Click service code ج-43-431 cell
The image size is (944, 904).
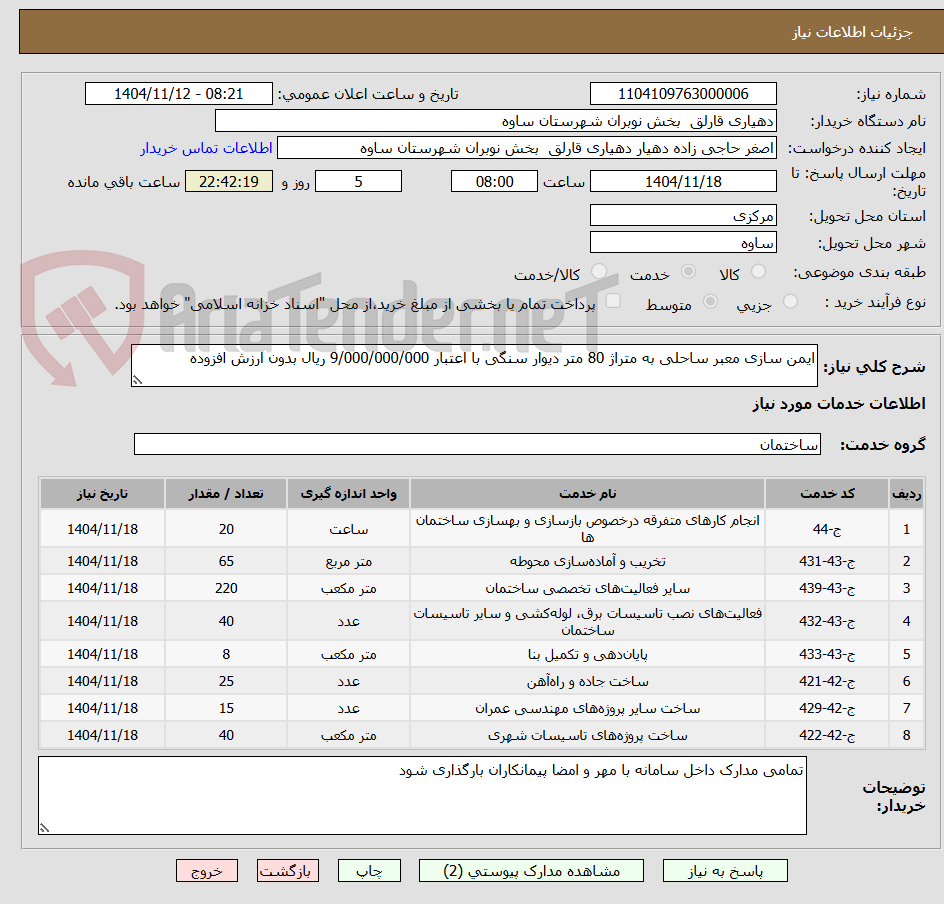tap(827, 561)
